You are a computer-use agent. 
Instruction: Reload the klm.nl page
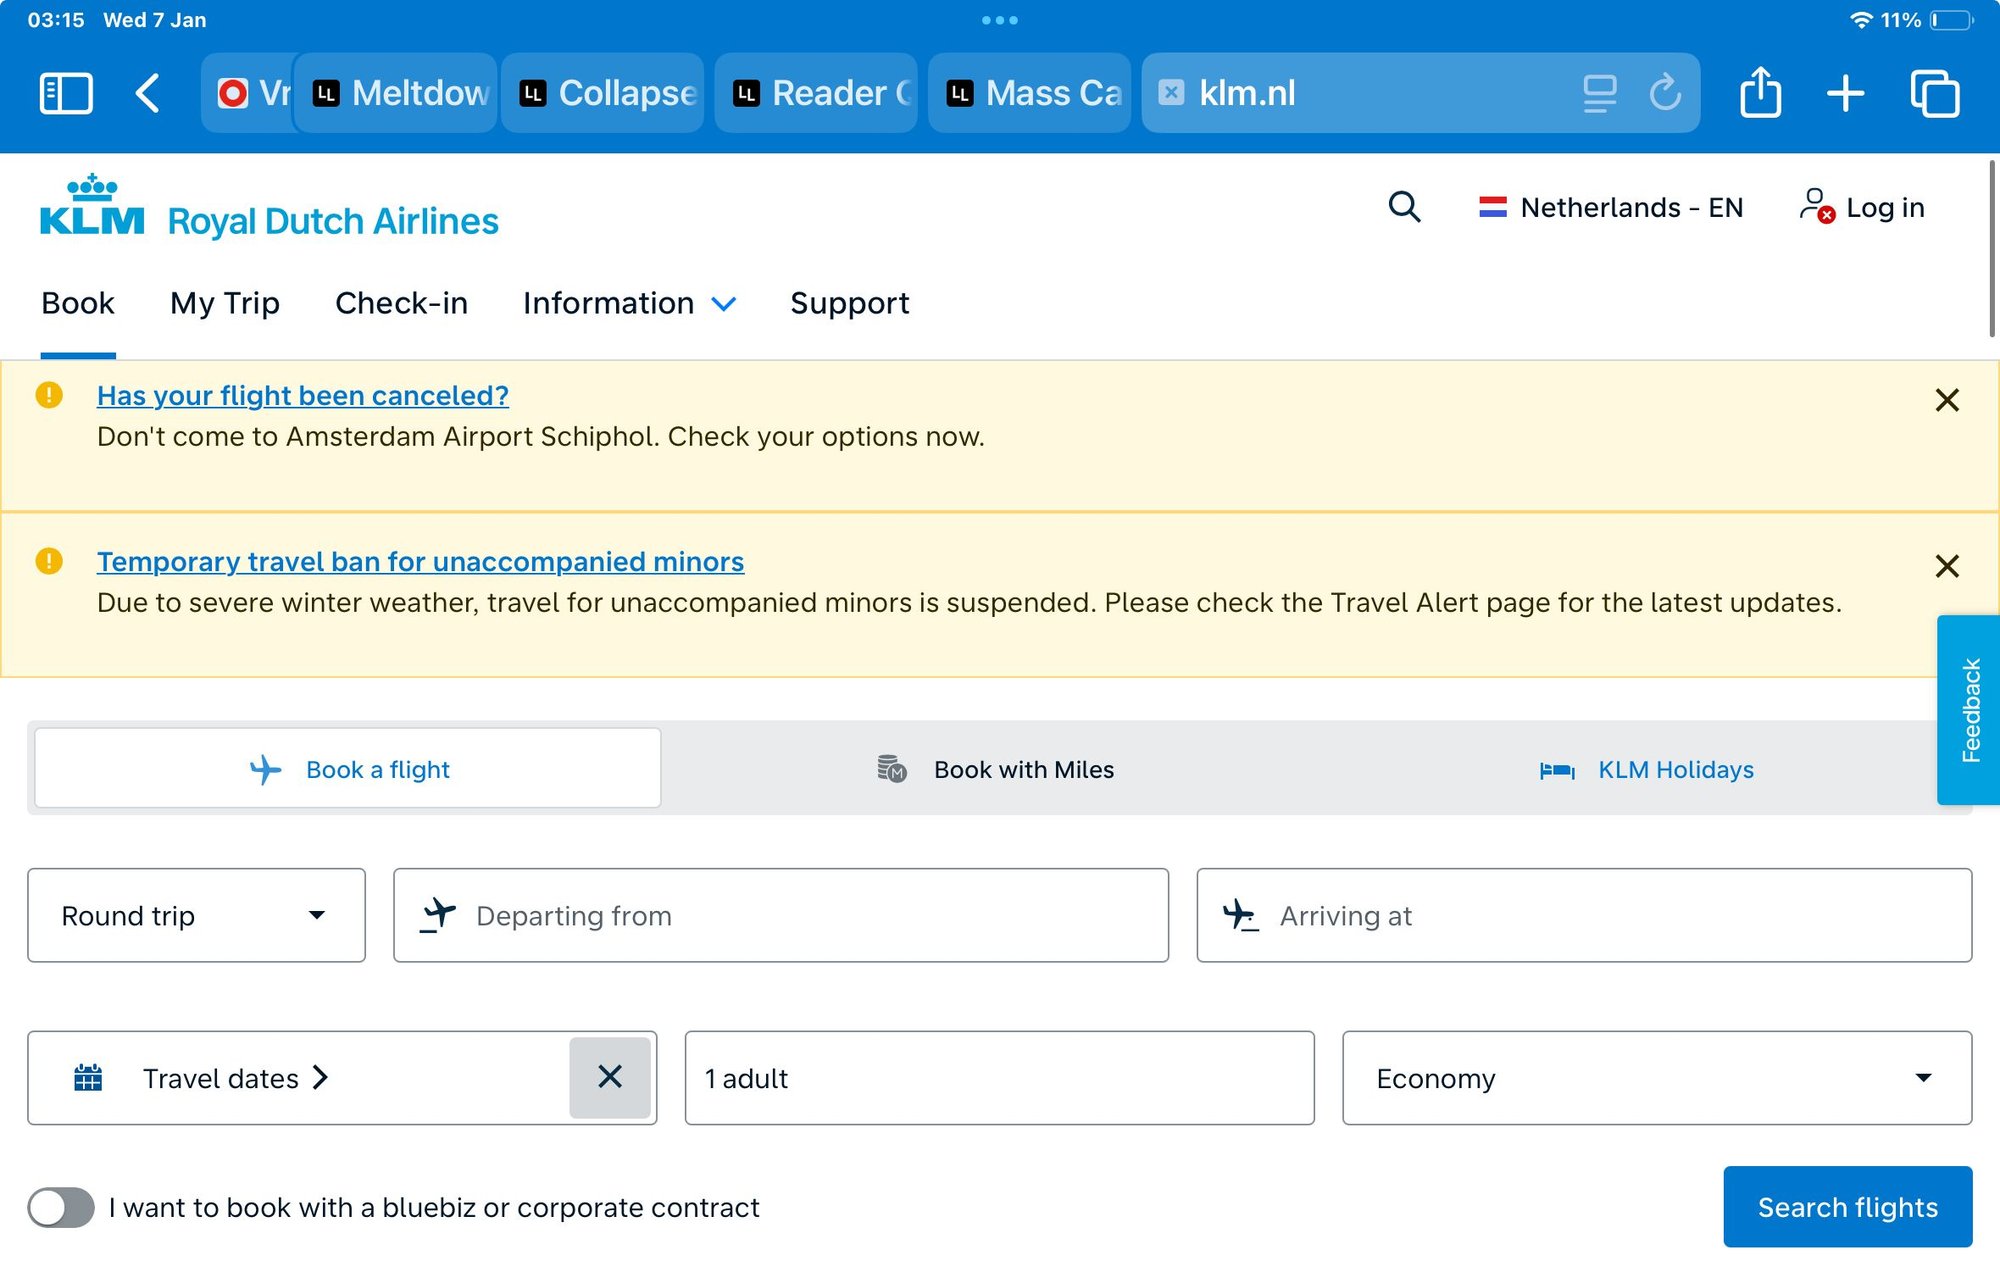pyautogui.click(x=1664, y=94)
